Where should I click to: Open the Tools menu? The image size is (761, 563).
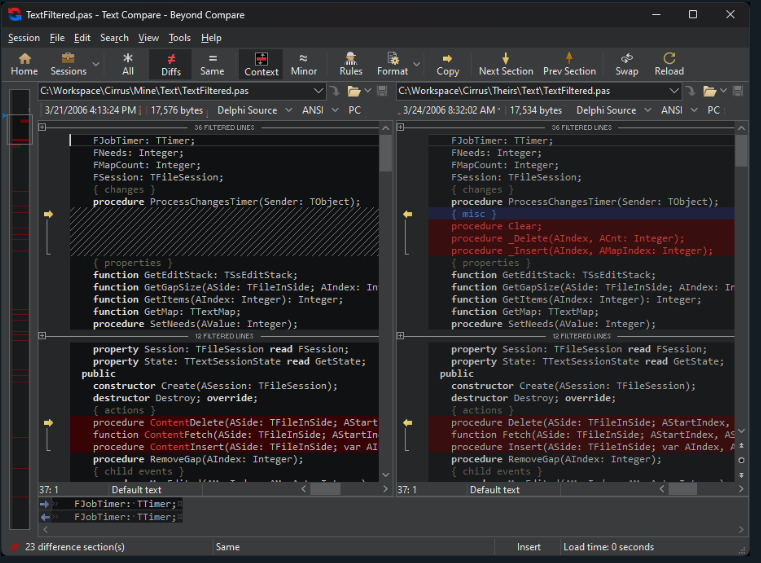(x=179, y=38)
